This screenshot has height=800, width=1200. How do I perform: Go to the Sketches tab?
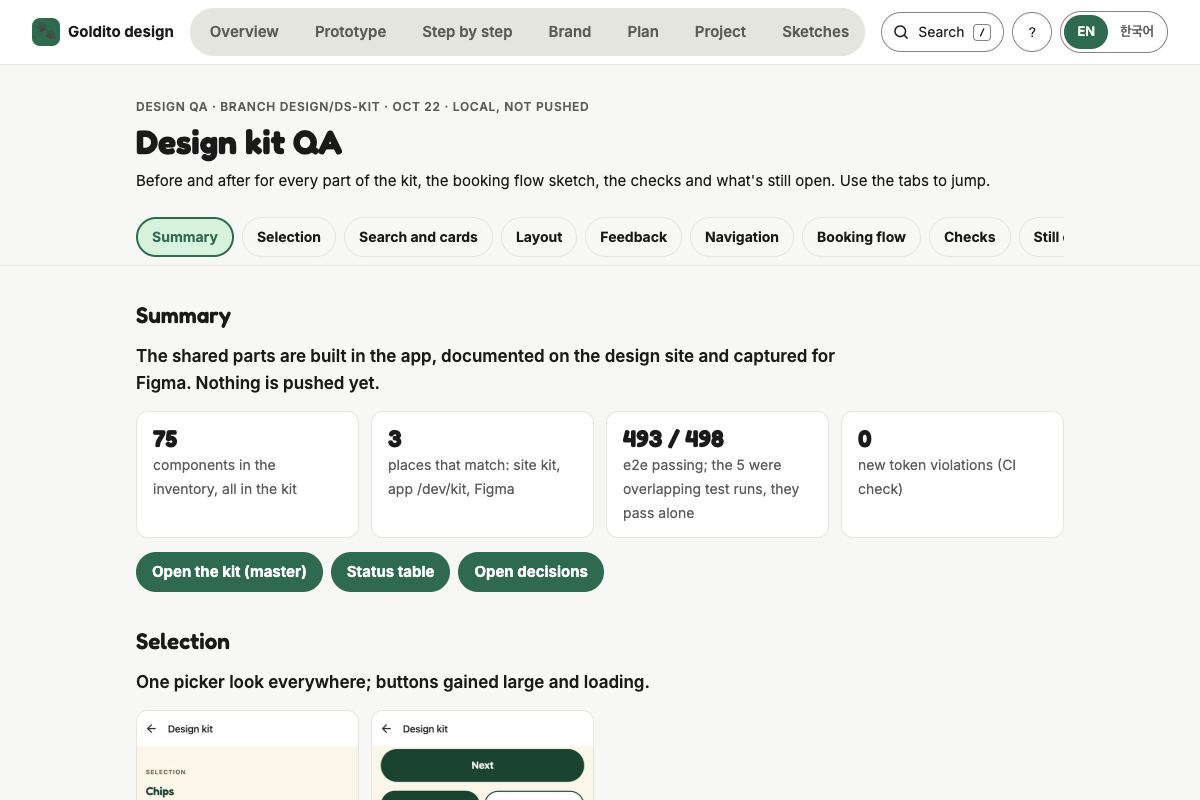tap(815, 32)
